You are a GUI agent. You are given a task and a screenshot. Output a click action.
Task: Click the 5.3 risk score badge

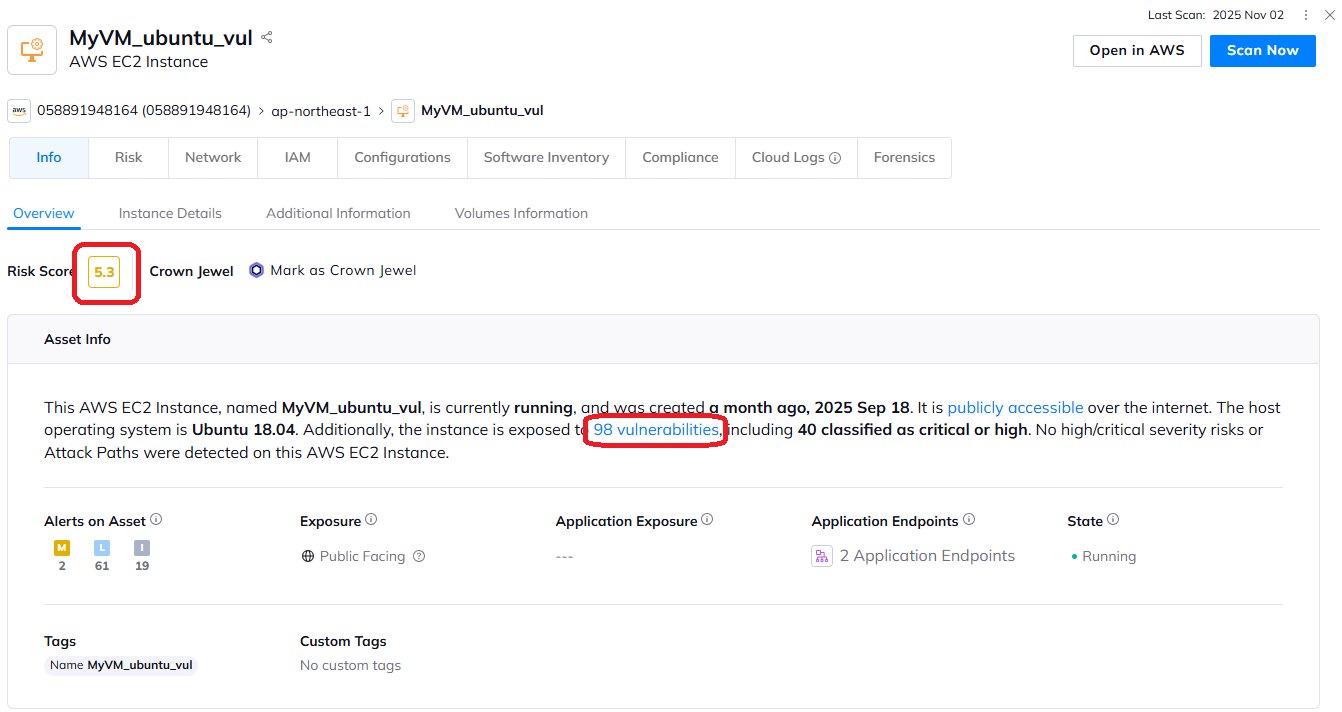(104, 271)
